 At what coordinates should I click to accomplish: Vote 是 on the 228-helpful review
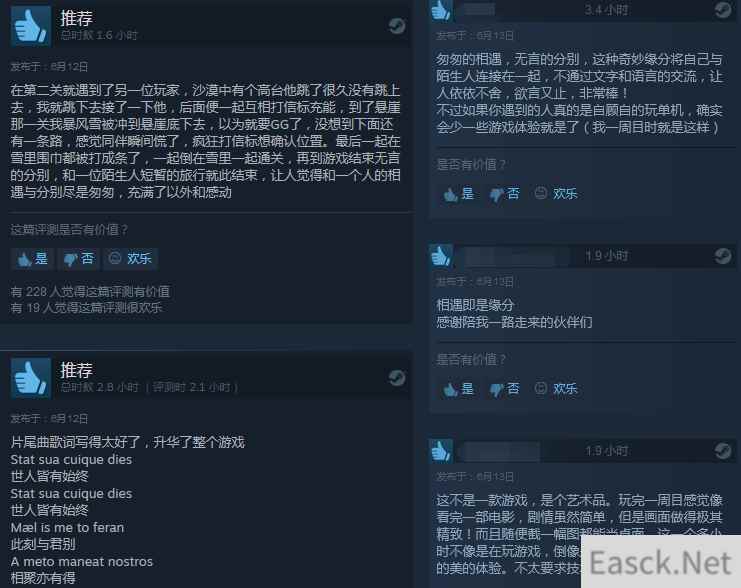[x=32, y=259]
